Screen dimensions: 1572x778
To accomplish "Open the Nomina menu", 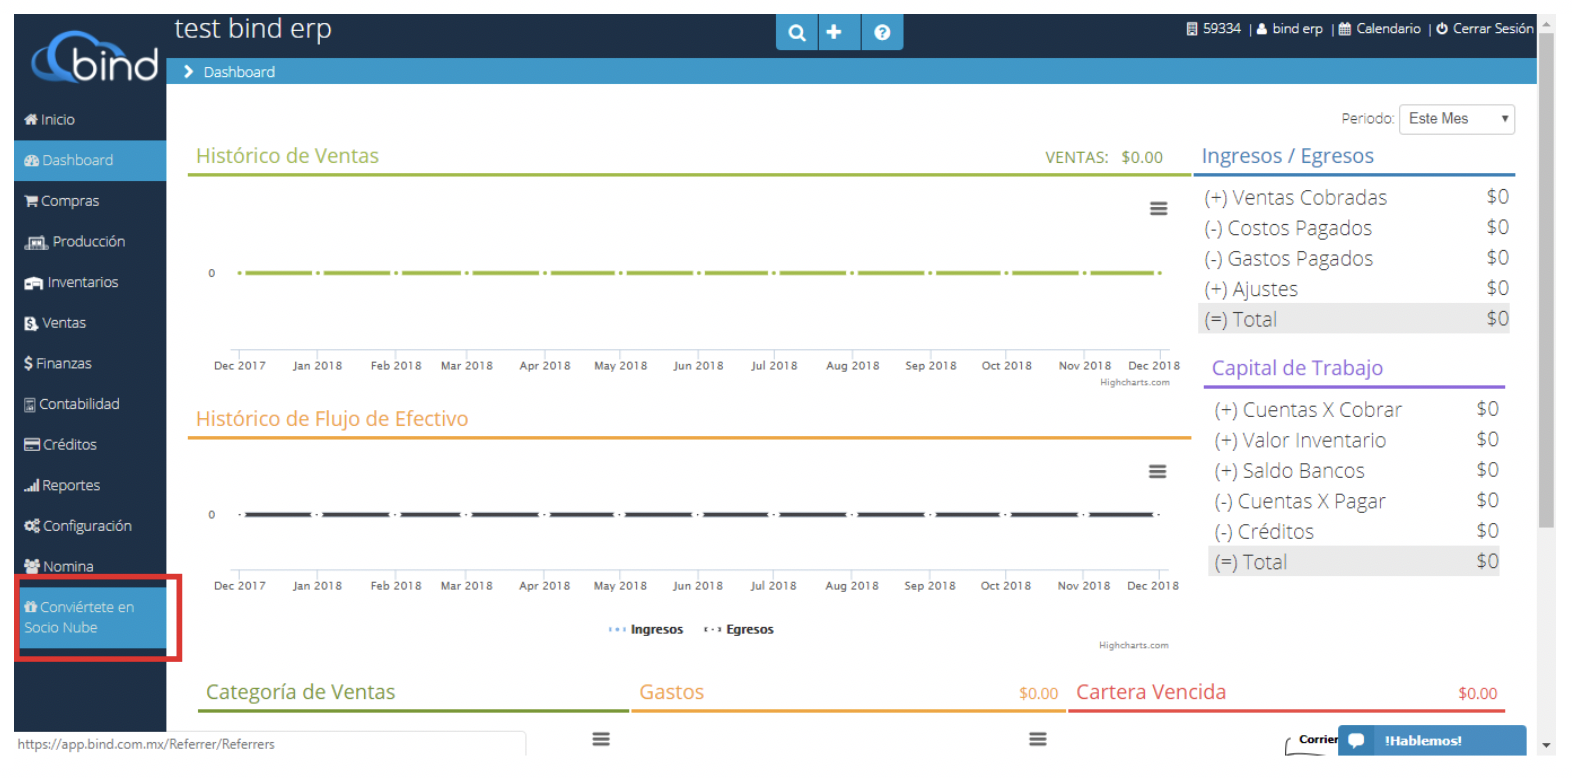I will click(90, 566).
